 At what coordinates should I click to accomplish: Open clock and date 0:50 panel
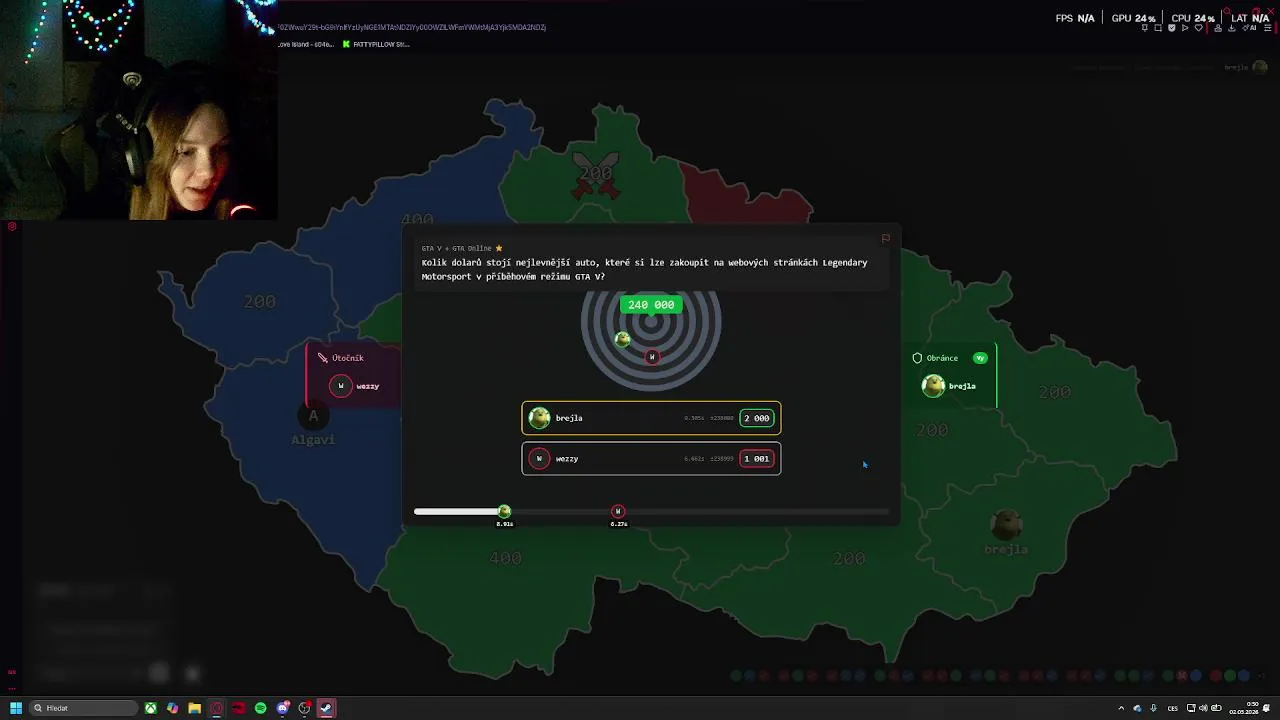pyautogui.click(x=1244, y=708)
